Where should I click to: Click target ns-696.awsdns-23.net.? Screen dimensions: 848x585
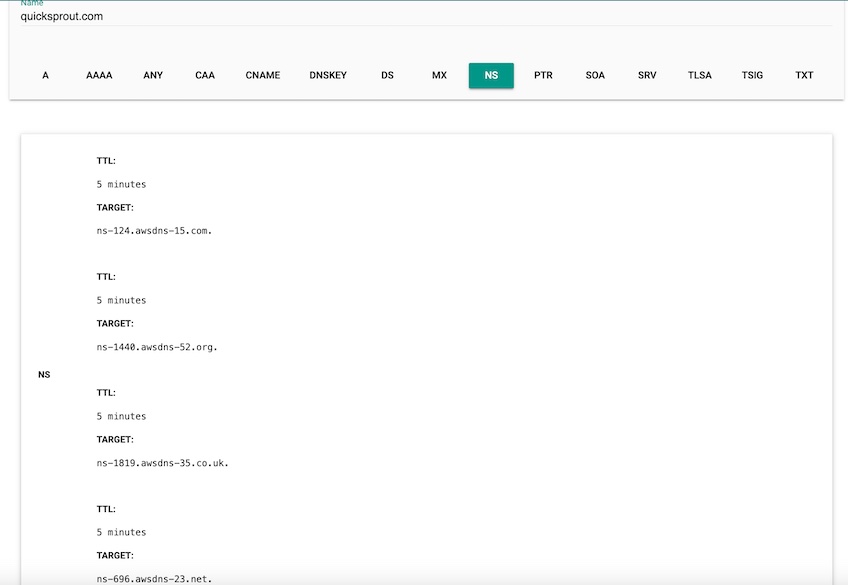tap(154, 579)
